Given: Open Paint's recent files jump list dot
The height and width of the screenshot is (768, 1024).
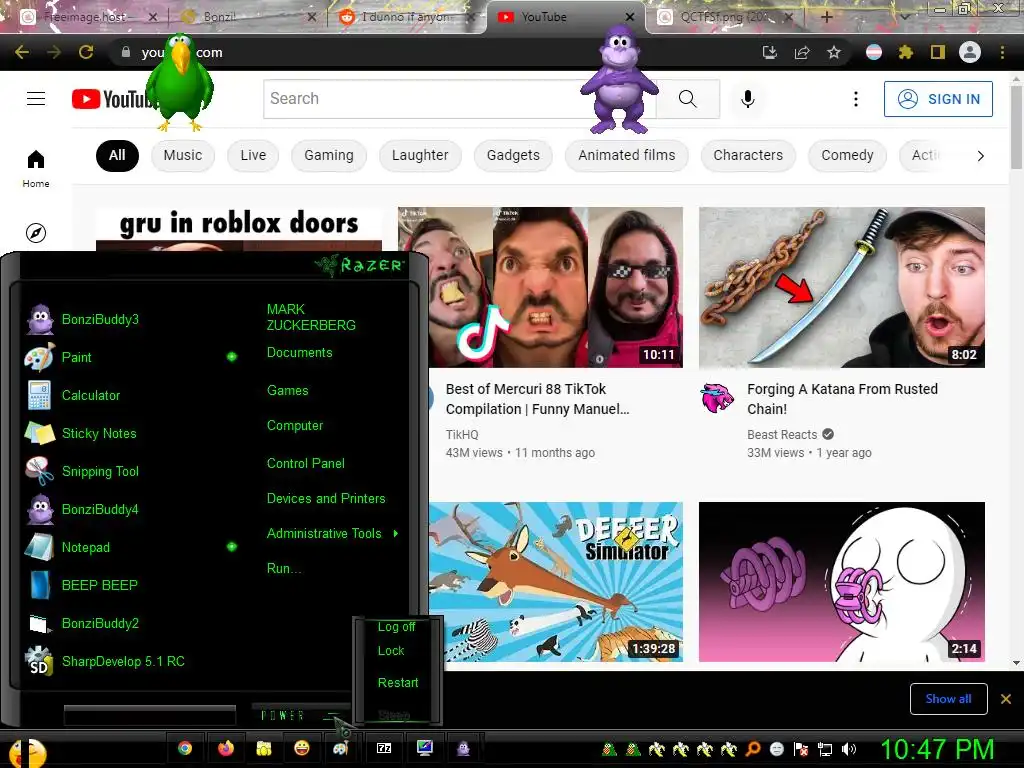Looking at the screenshot, I should click(232, 357).
